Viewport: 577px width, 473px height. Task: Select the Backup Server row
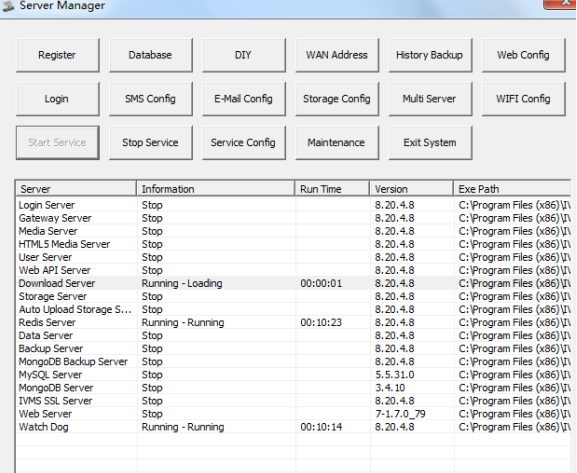[294, 349]
